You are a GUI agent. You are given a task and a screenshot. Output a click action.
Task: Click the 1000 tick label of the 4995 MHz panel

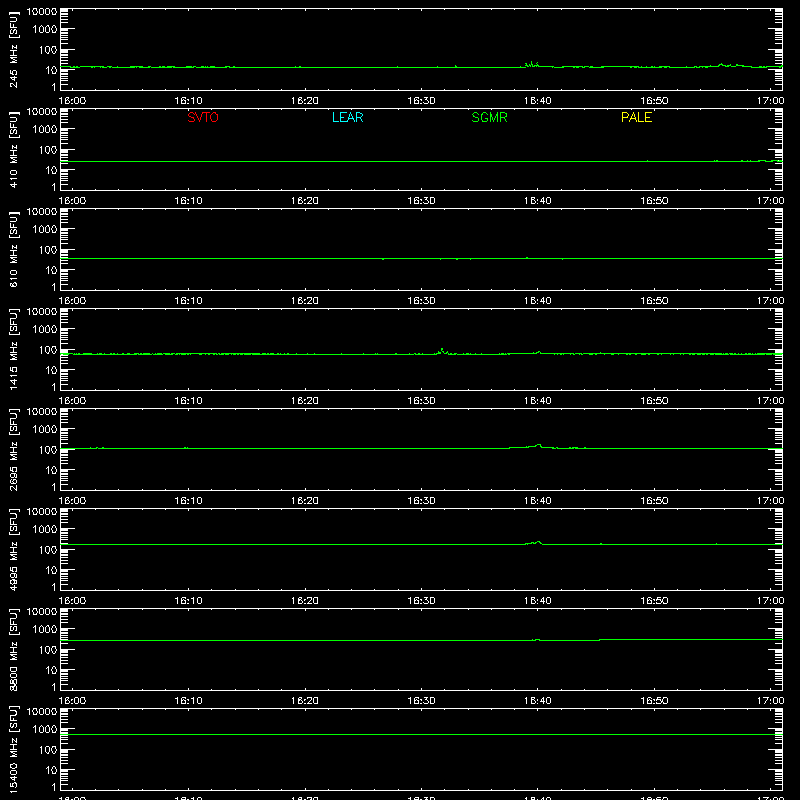(x=45, y=530)
